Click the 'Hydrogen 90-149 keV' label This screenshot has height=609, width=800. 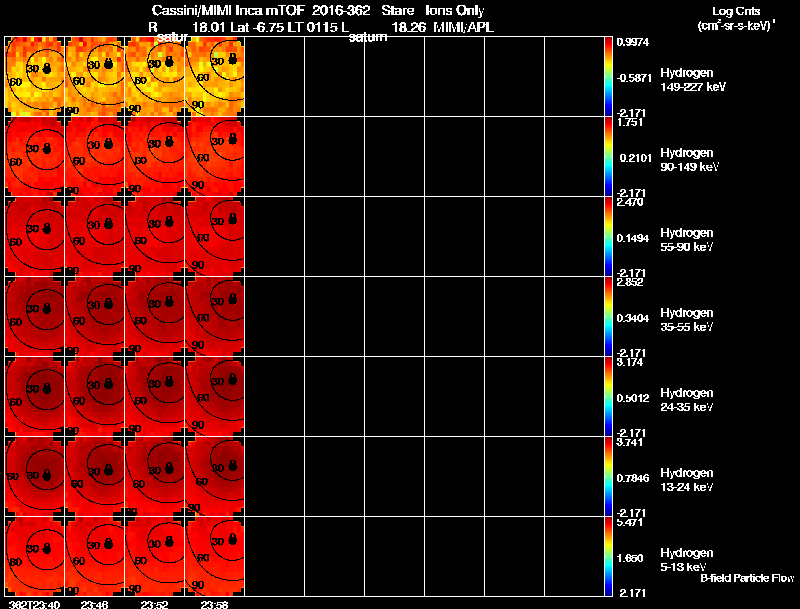(x=690, y=160)
